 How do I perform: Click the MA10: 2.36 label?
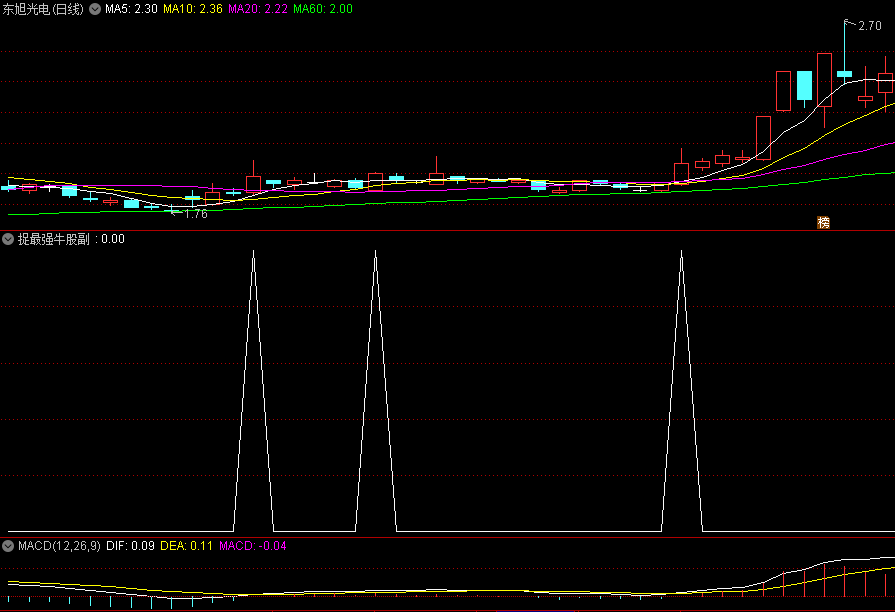[x=193, y=9]
